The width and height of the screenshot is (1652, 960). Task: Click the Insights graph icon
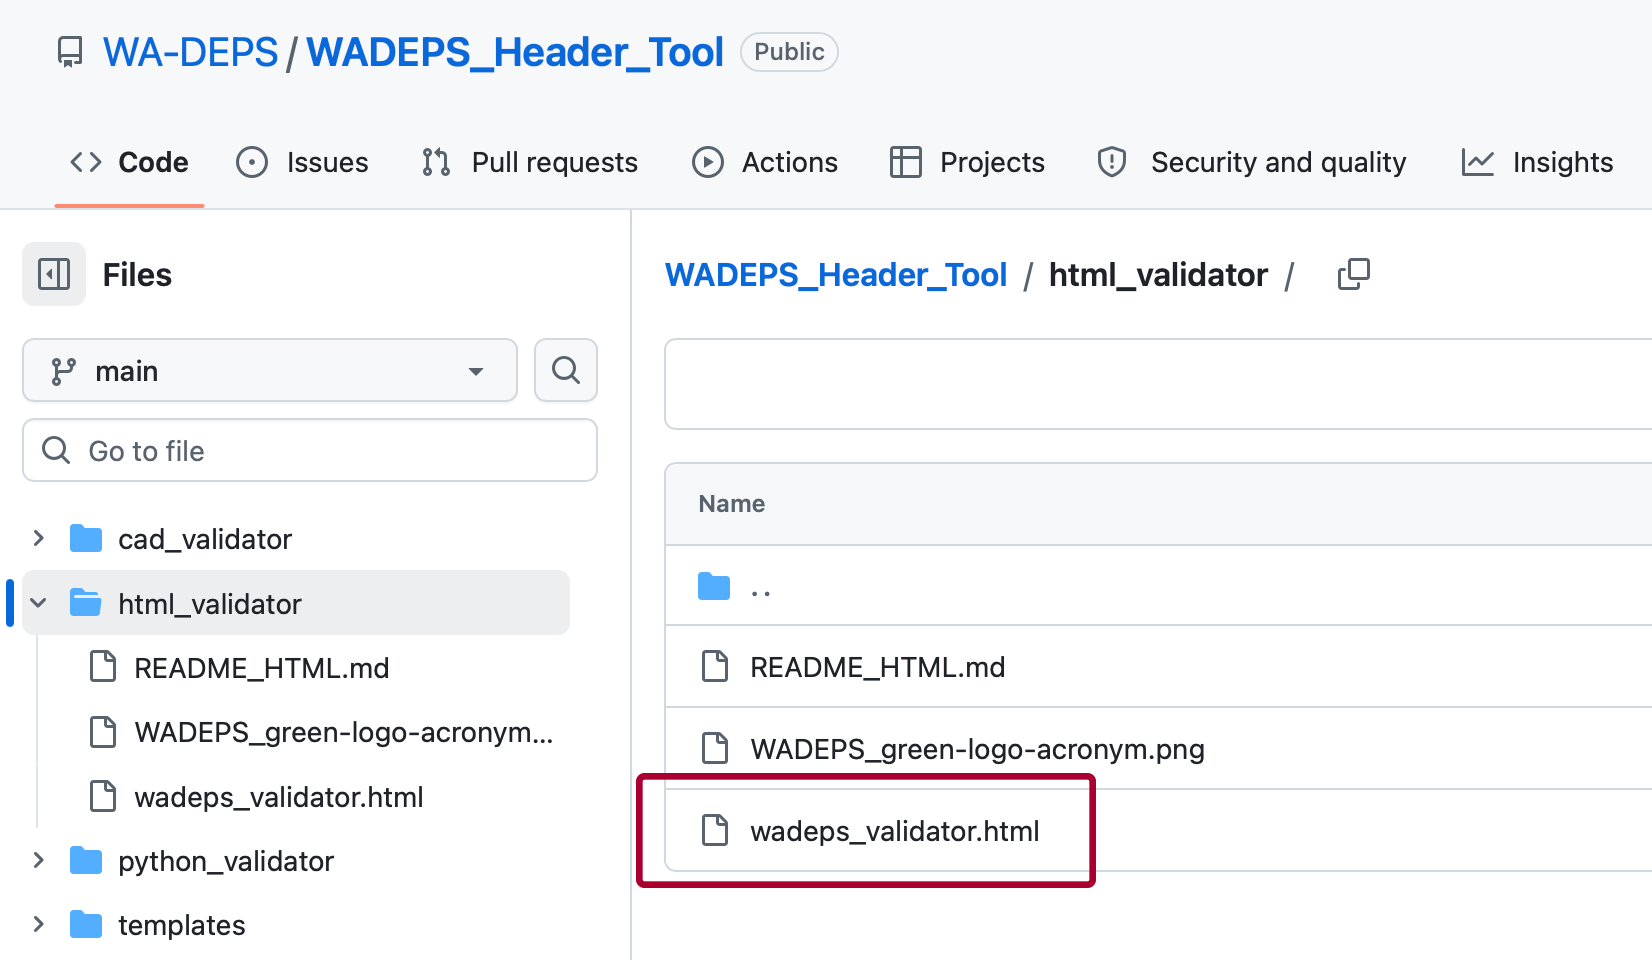pyautogui.click(x=1478, y=162)
